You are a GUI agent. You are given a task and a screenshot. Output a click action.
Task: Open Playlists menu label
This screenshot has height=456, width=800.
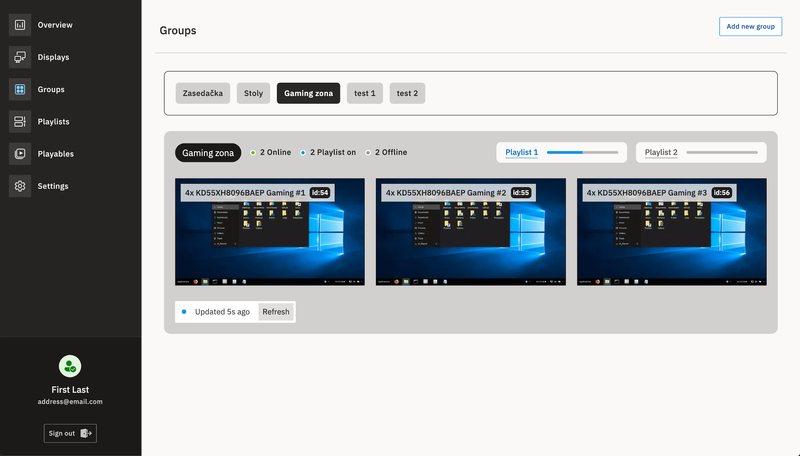54,121
